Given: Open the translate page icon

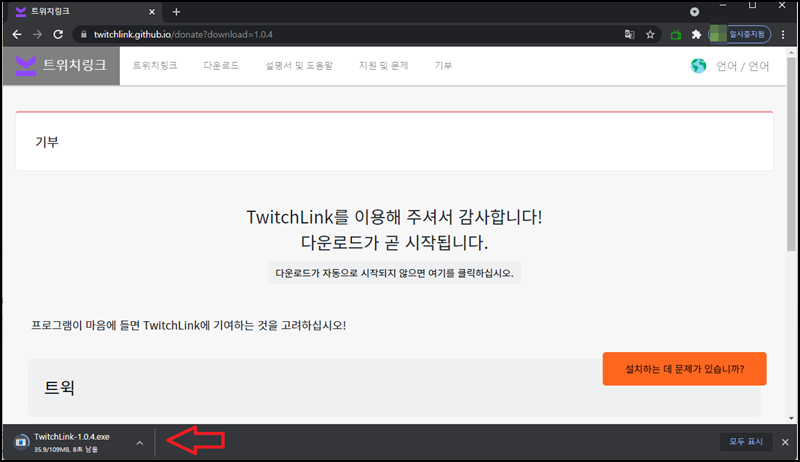Looking at the screenshot, I should click(x=630, y=34).
